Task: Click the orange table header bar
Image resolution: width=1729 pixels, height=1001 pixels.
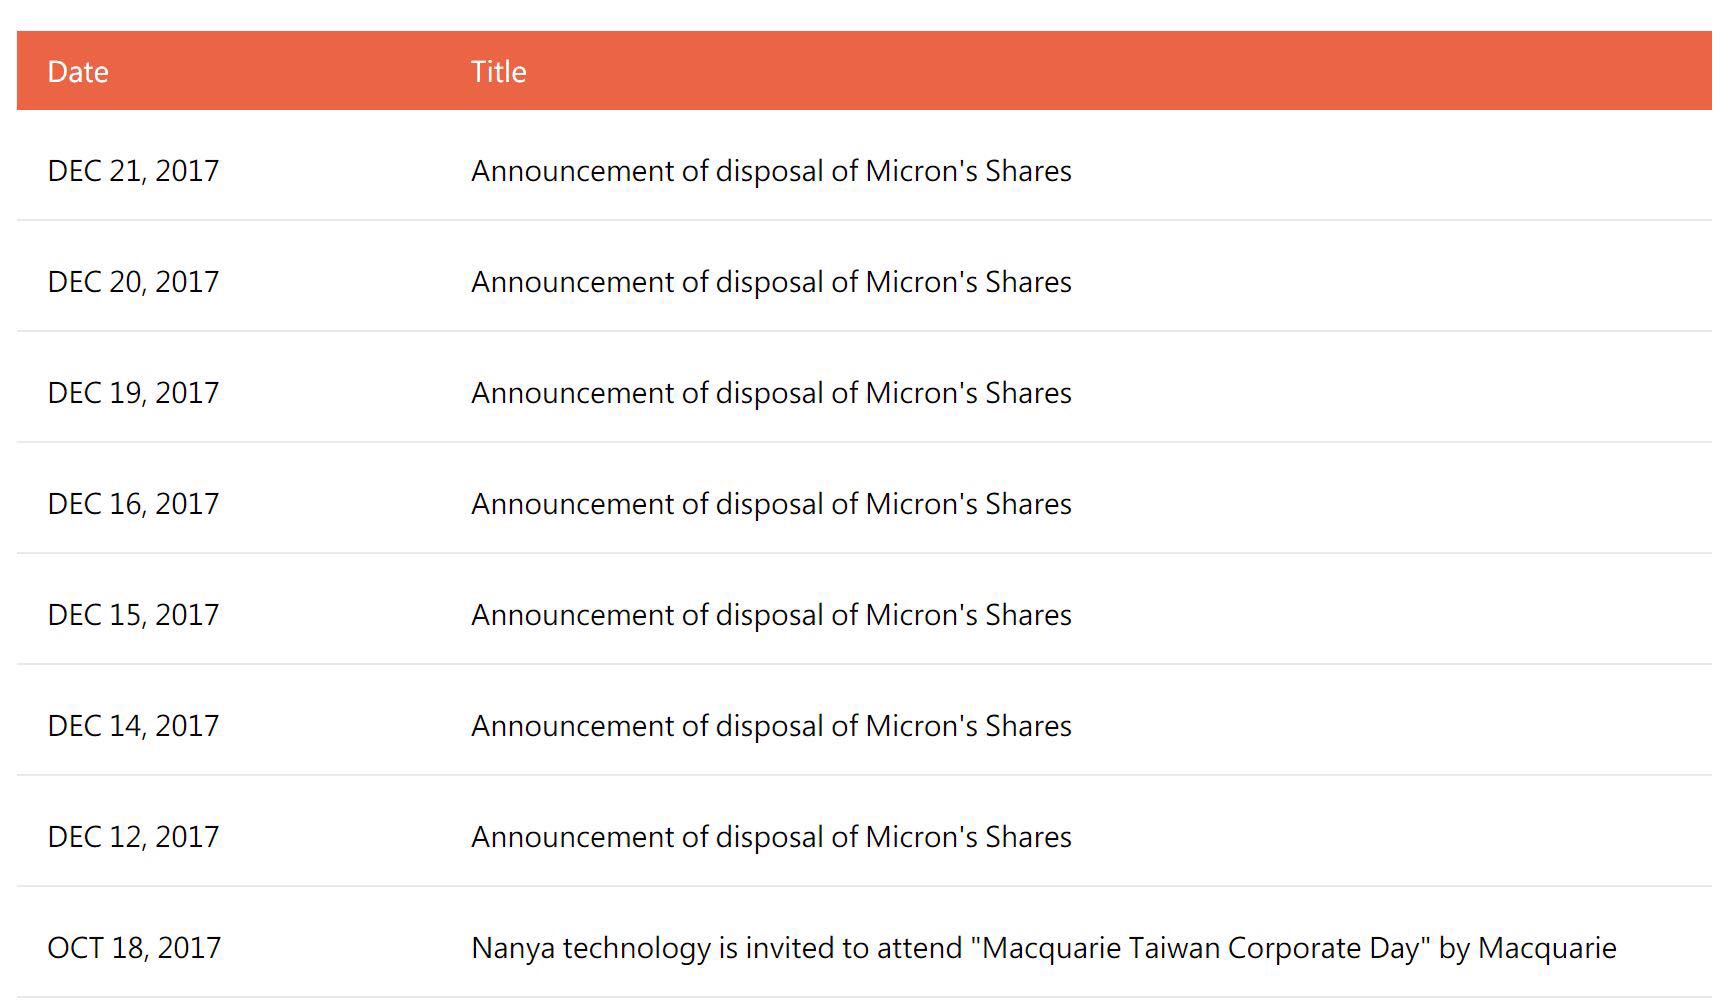Action: point(864,71)
